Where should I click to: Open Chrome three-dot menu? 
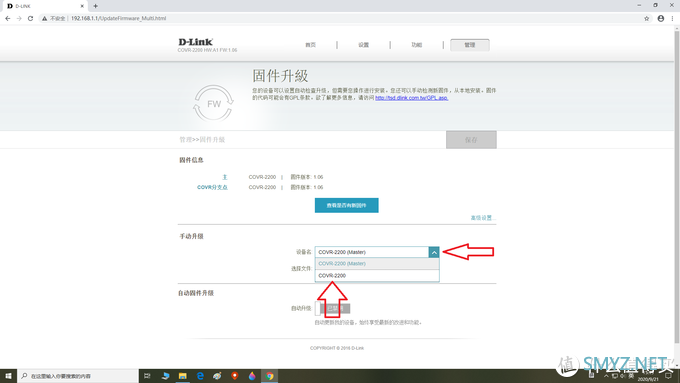[x=672, y=18]
